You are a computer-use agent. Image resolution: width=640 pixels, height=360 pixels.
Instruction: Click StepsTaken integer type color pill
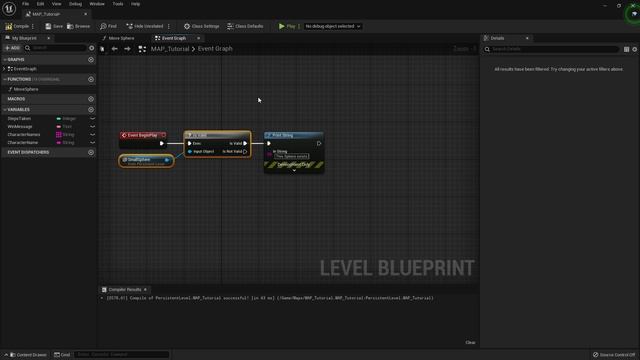coord(58,118)
